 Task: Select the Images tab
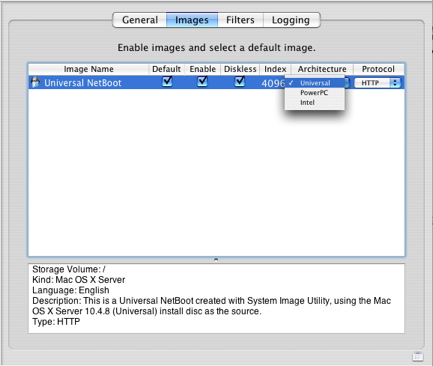click(x=192, y=20)
